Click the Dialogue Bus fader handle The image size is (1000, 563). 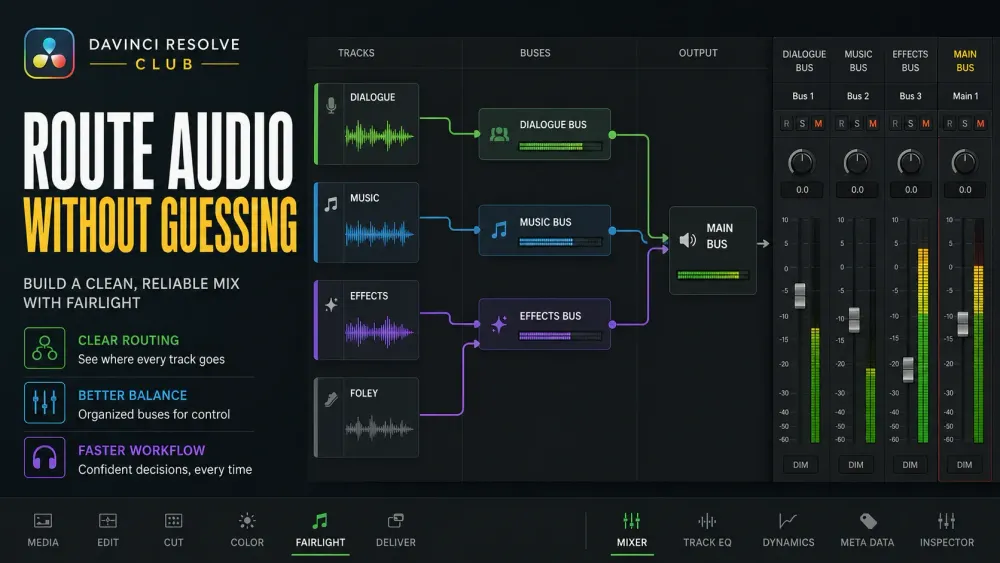tap(800, 296)
